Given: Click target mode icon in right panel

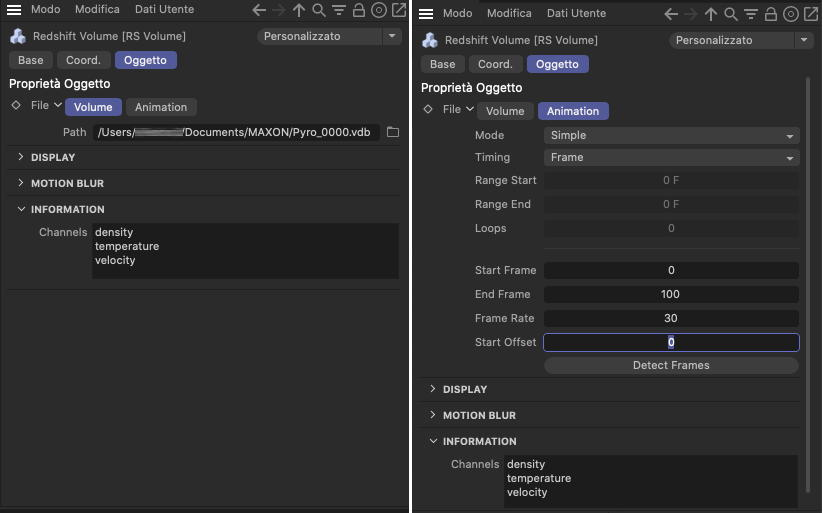Looking at the screenshot, I should pos(790,14).
